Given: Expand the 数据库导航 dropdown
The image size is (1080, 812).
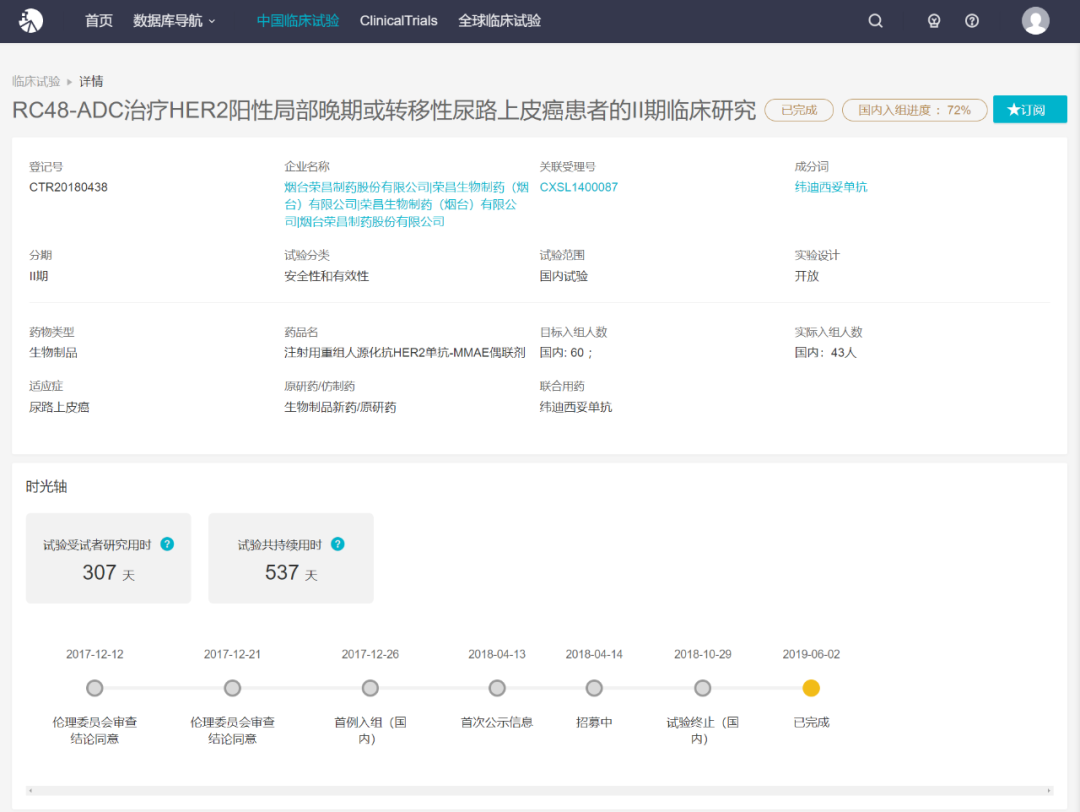Looking at the screenshot, I should (174, 21).
